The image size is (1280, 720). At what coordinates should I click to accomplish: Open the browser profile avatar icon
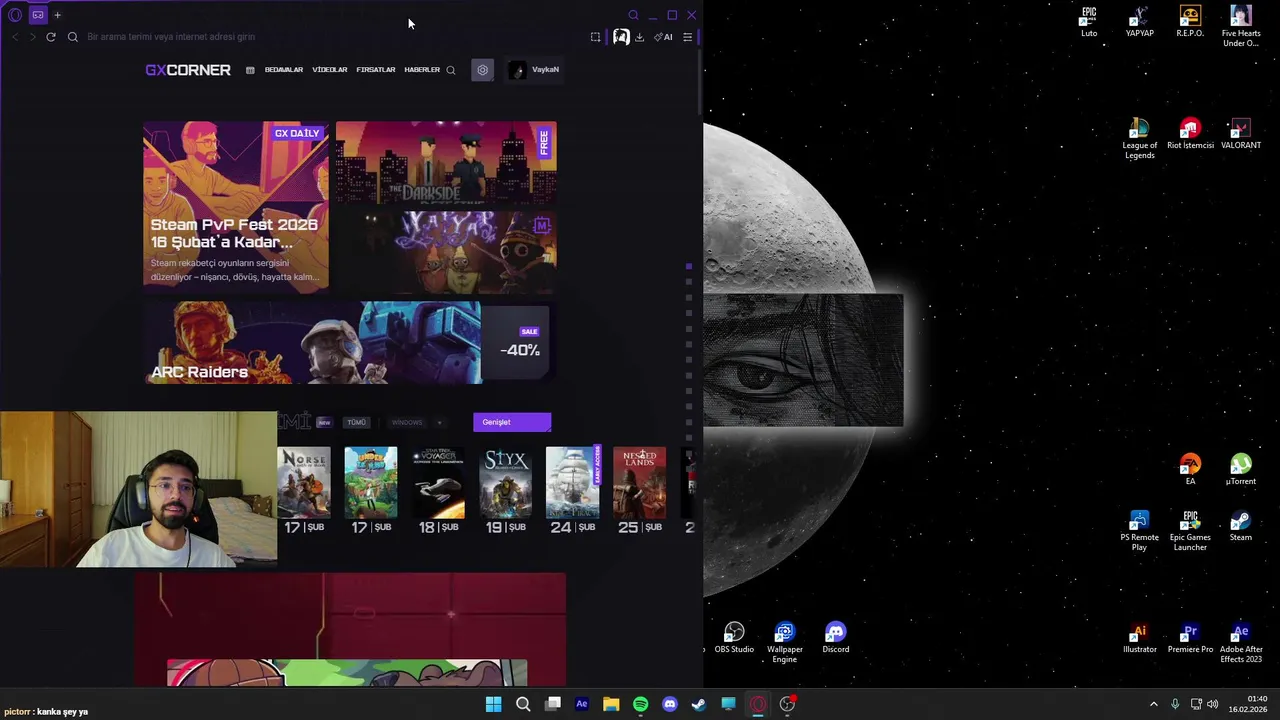pos(621,37)
